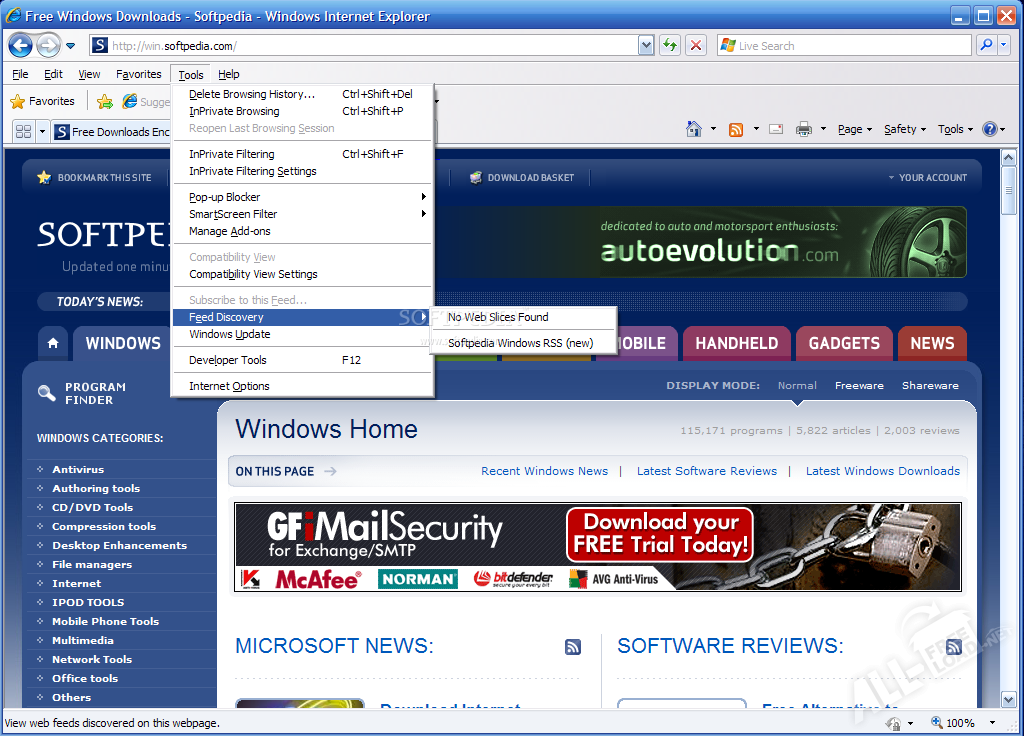Expand the Safety command bar menu
The width and height of the screenshot is (1024, 736).
click(x=905, y=129)
